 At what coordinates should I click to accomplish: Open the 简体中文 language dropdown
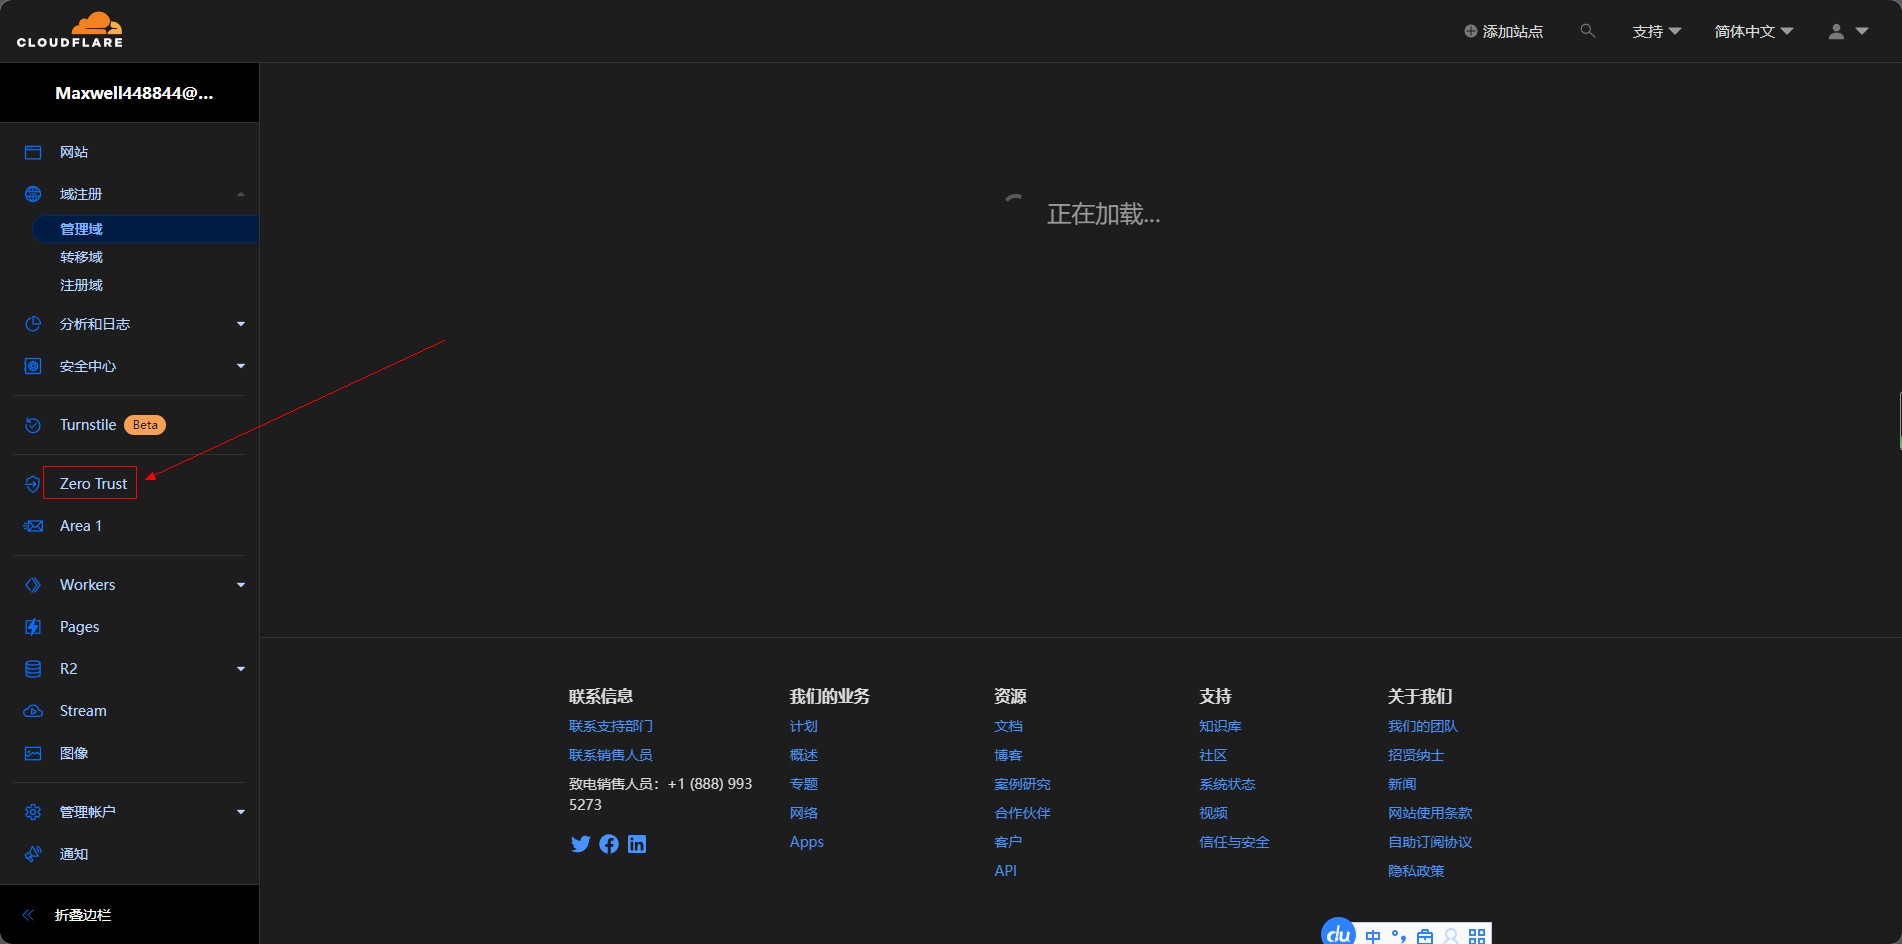click(x=1753, y=31)
